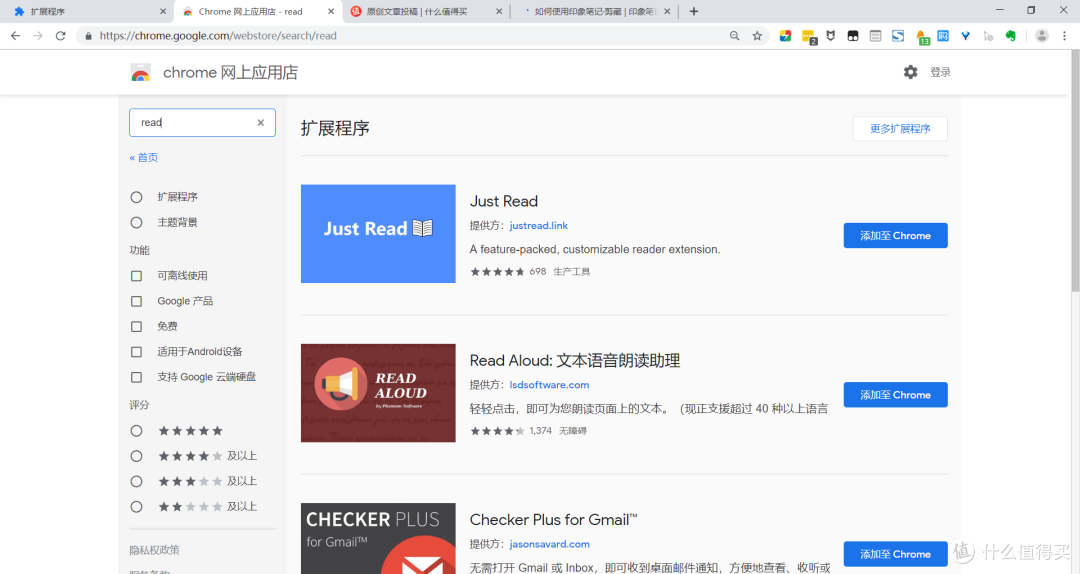Open the colorful lightning-bolt extension
Image resolution: width=1080 pixels, height=574 pixels.
785,36
